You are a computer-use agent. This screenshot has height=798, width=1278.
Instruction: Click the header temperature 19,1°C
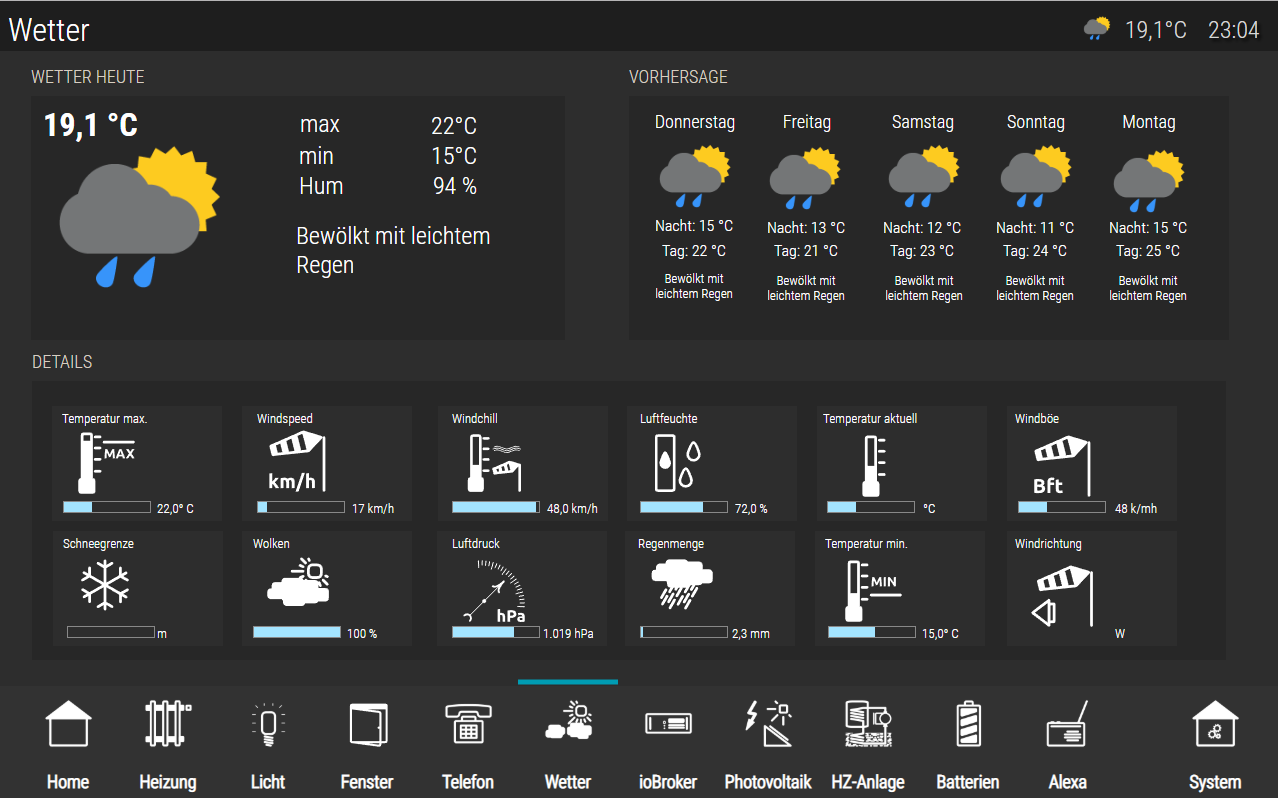pyautogui.click(x=1156, y=30)
